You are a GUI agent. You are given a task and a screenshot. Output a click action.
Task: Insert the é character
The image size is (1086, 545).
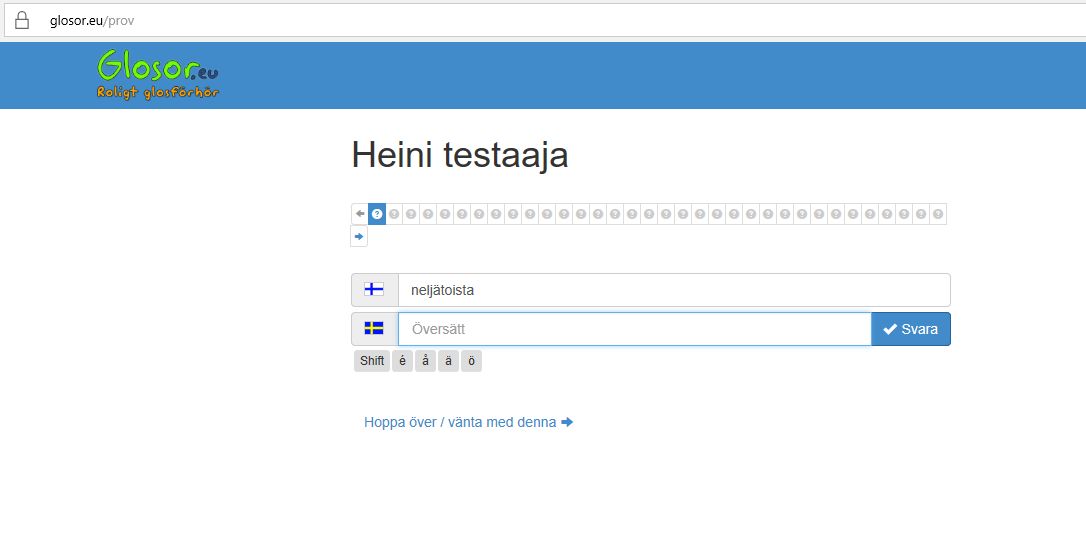click(x=402, y=361)
